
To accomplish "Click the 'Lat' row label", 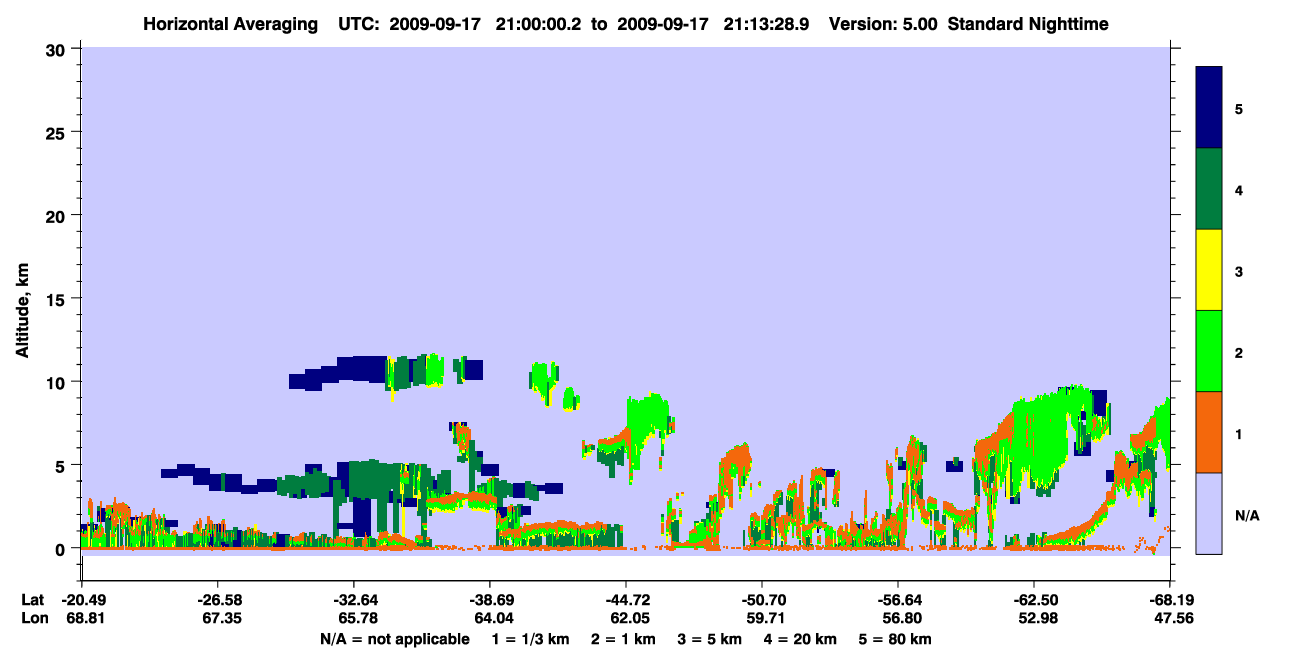I will tap(32, 600).
